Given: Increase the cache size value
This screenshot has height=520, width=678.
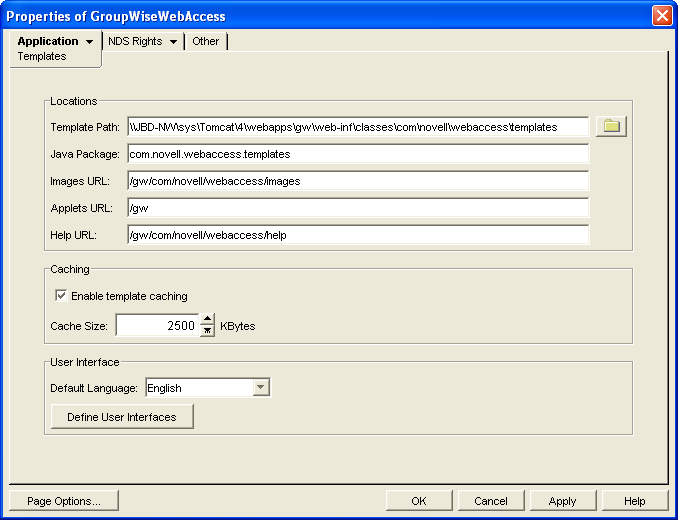Looking at the screenshot, I should coord(208,319).
